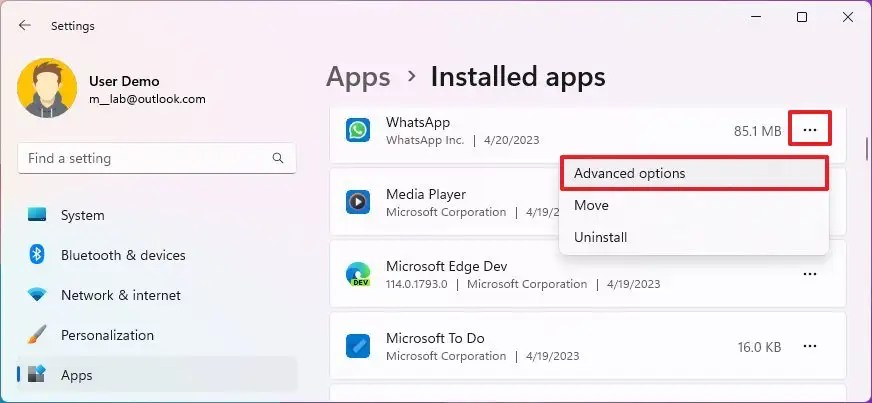Open System settings in sidebar
Screen dimensions: 872x403
pyautogui.click(x=157, y=215)
